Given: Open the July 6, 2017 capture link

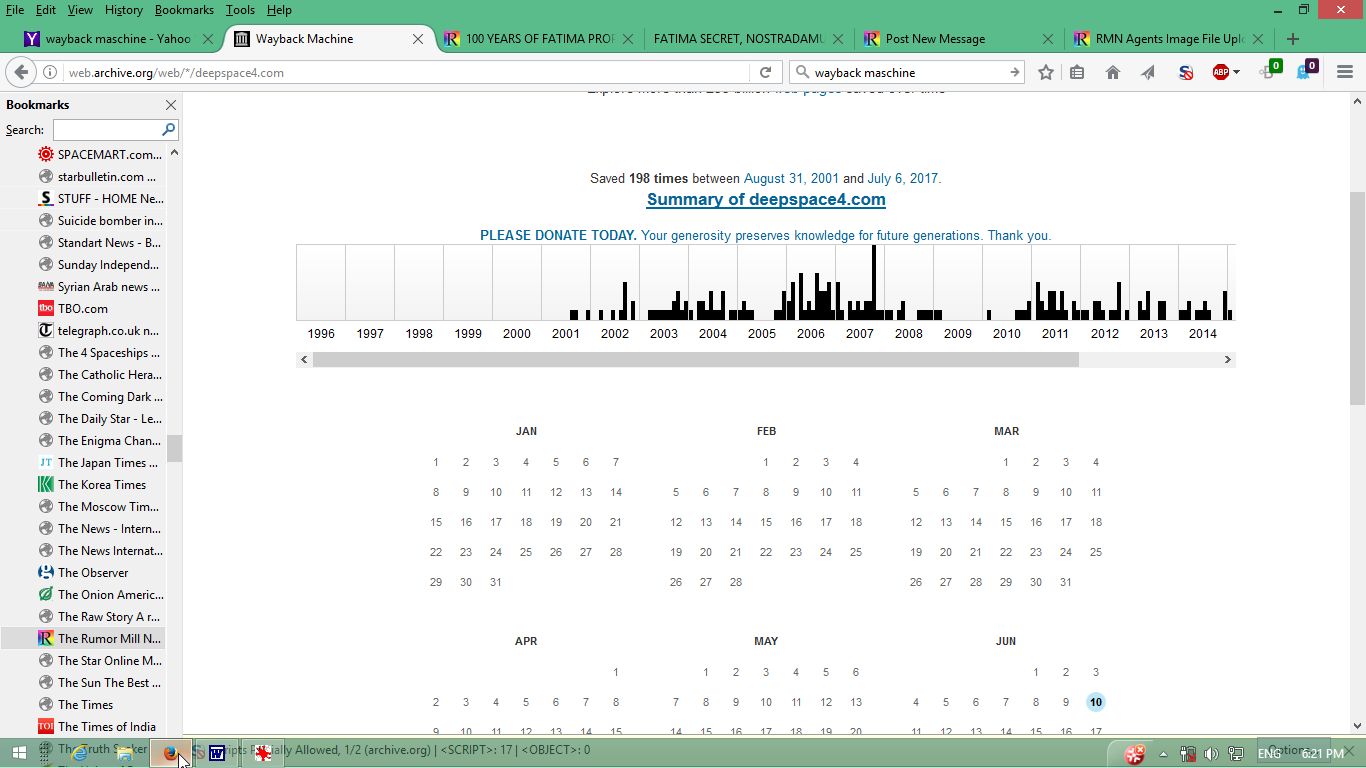Looking at the screenshot, I should pos(902,178).
